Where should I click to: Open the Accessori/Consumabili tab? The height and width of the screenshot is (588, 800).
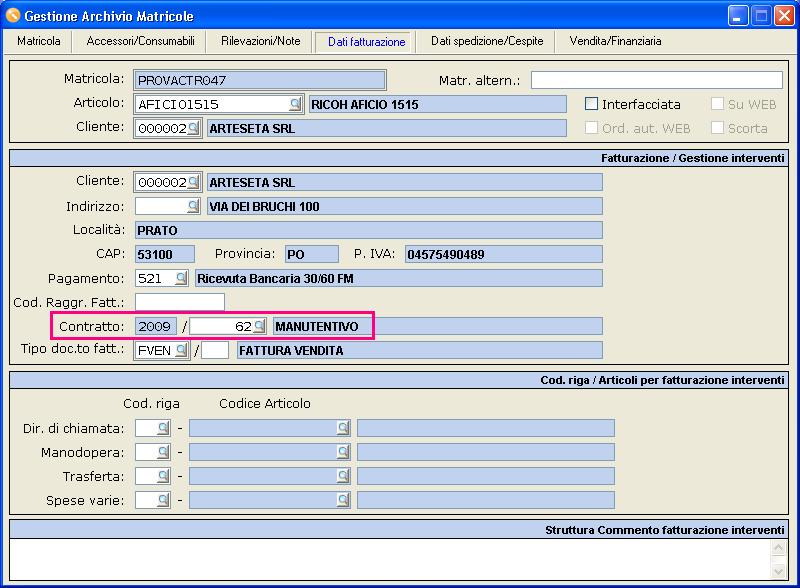[140, 41]
